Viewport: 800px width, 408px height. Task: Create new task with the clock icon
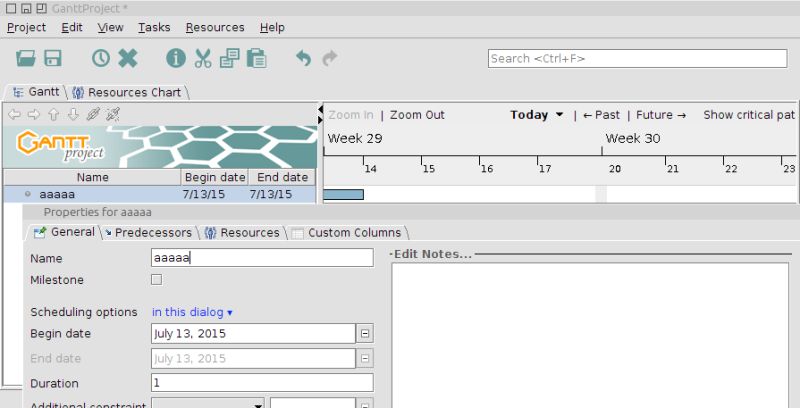tap(101, 59)
